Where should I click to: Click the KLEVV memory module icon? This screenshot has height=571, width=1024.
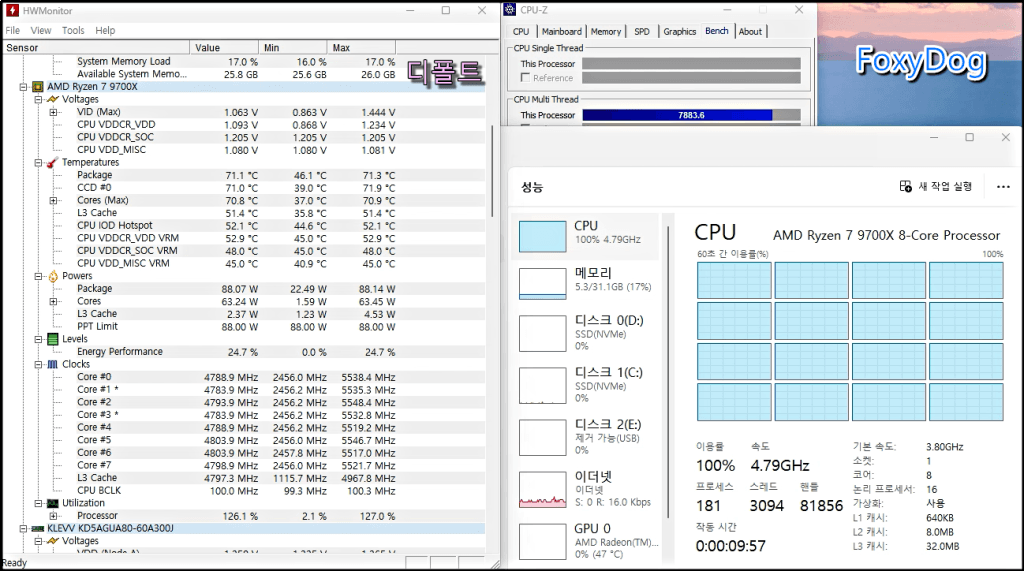pyautogui.click(x=38, y=529)
